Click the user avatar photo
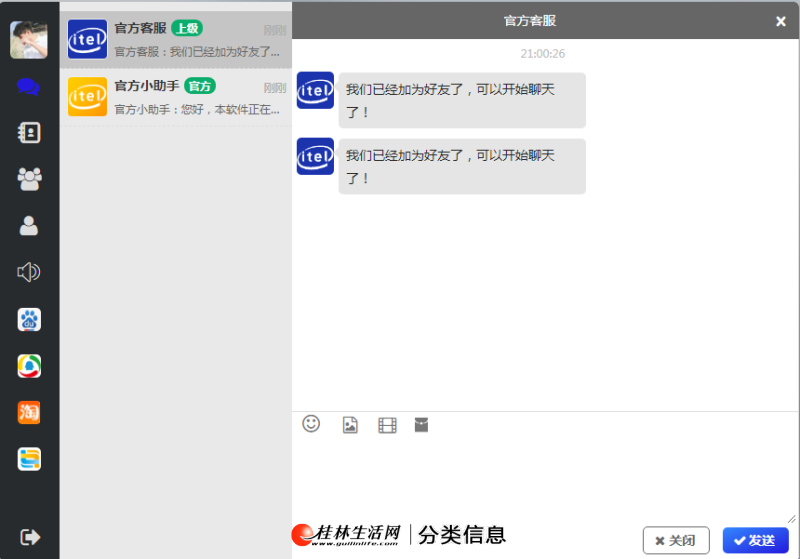Viewport: 800px width, 559px height. (29, 40)
